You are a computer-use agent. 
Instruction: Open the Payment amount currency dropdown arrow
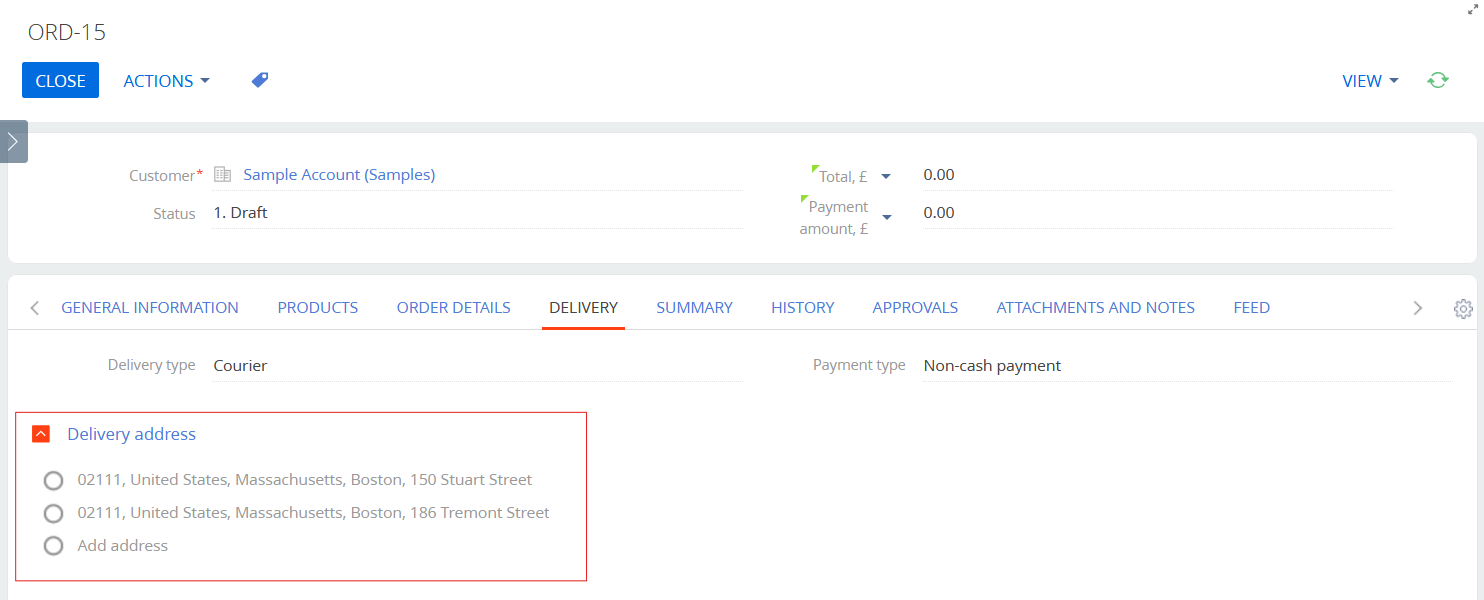click(x=886, y=217)
